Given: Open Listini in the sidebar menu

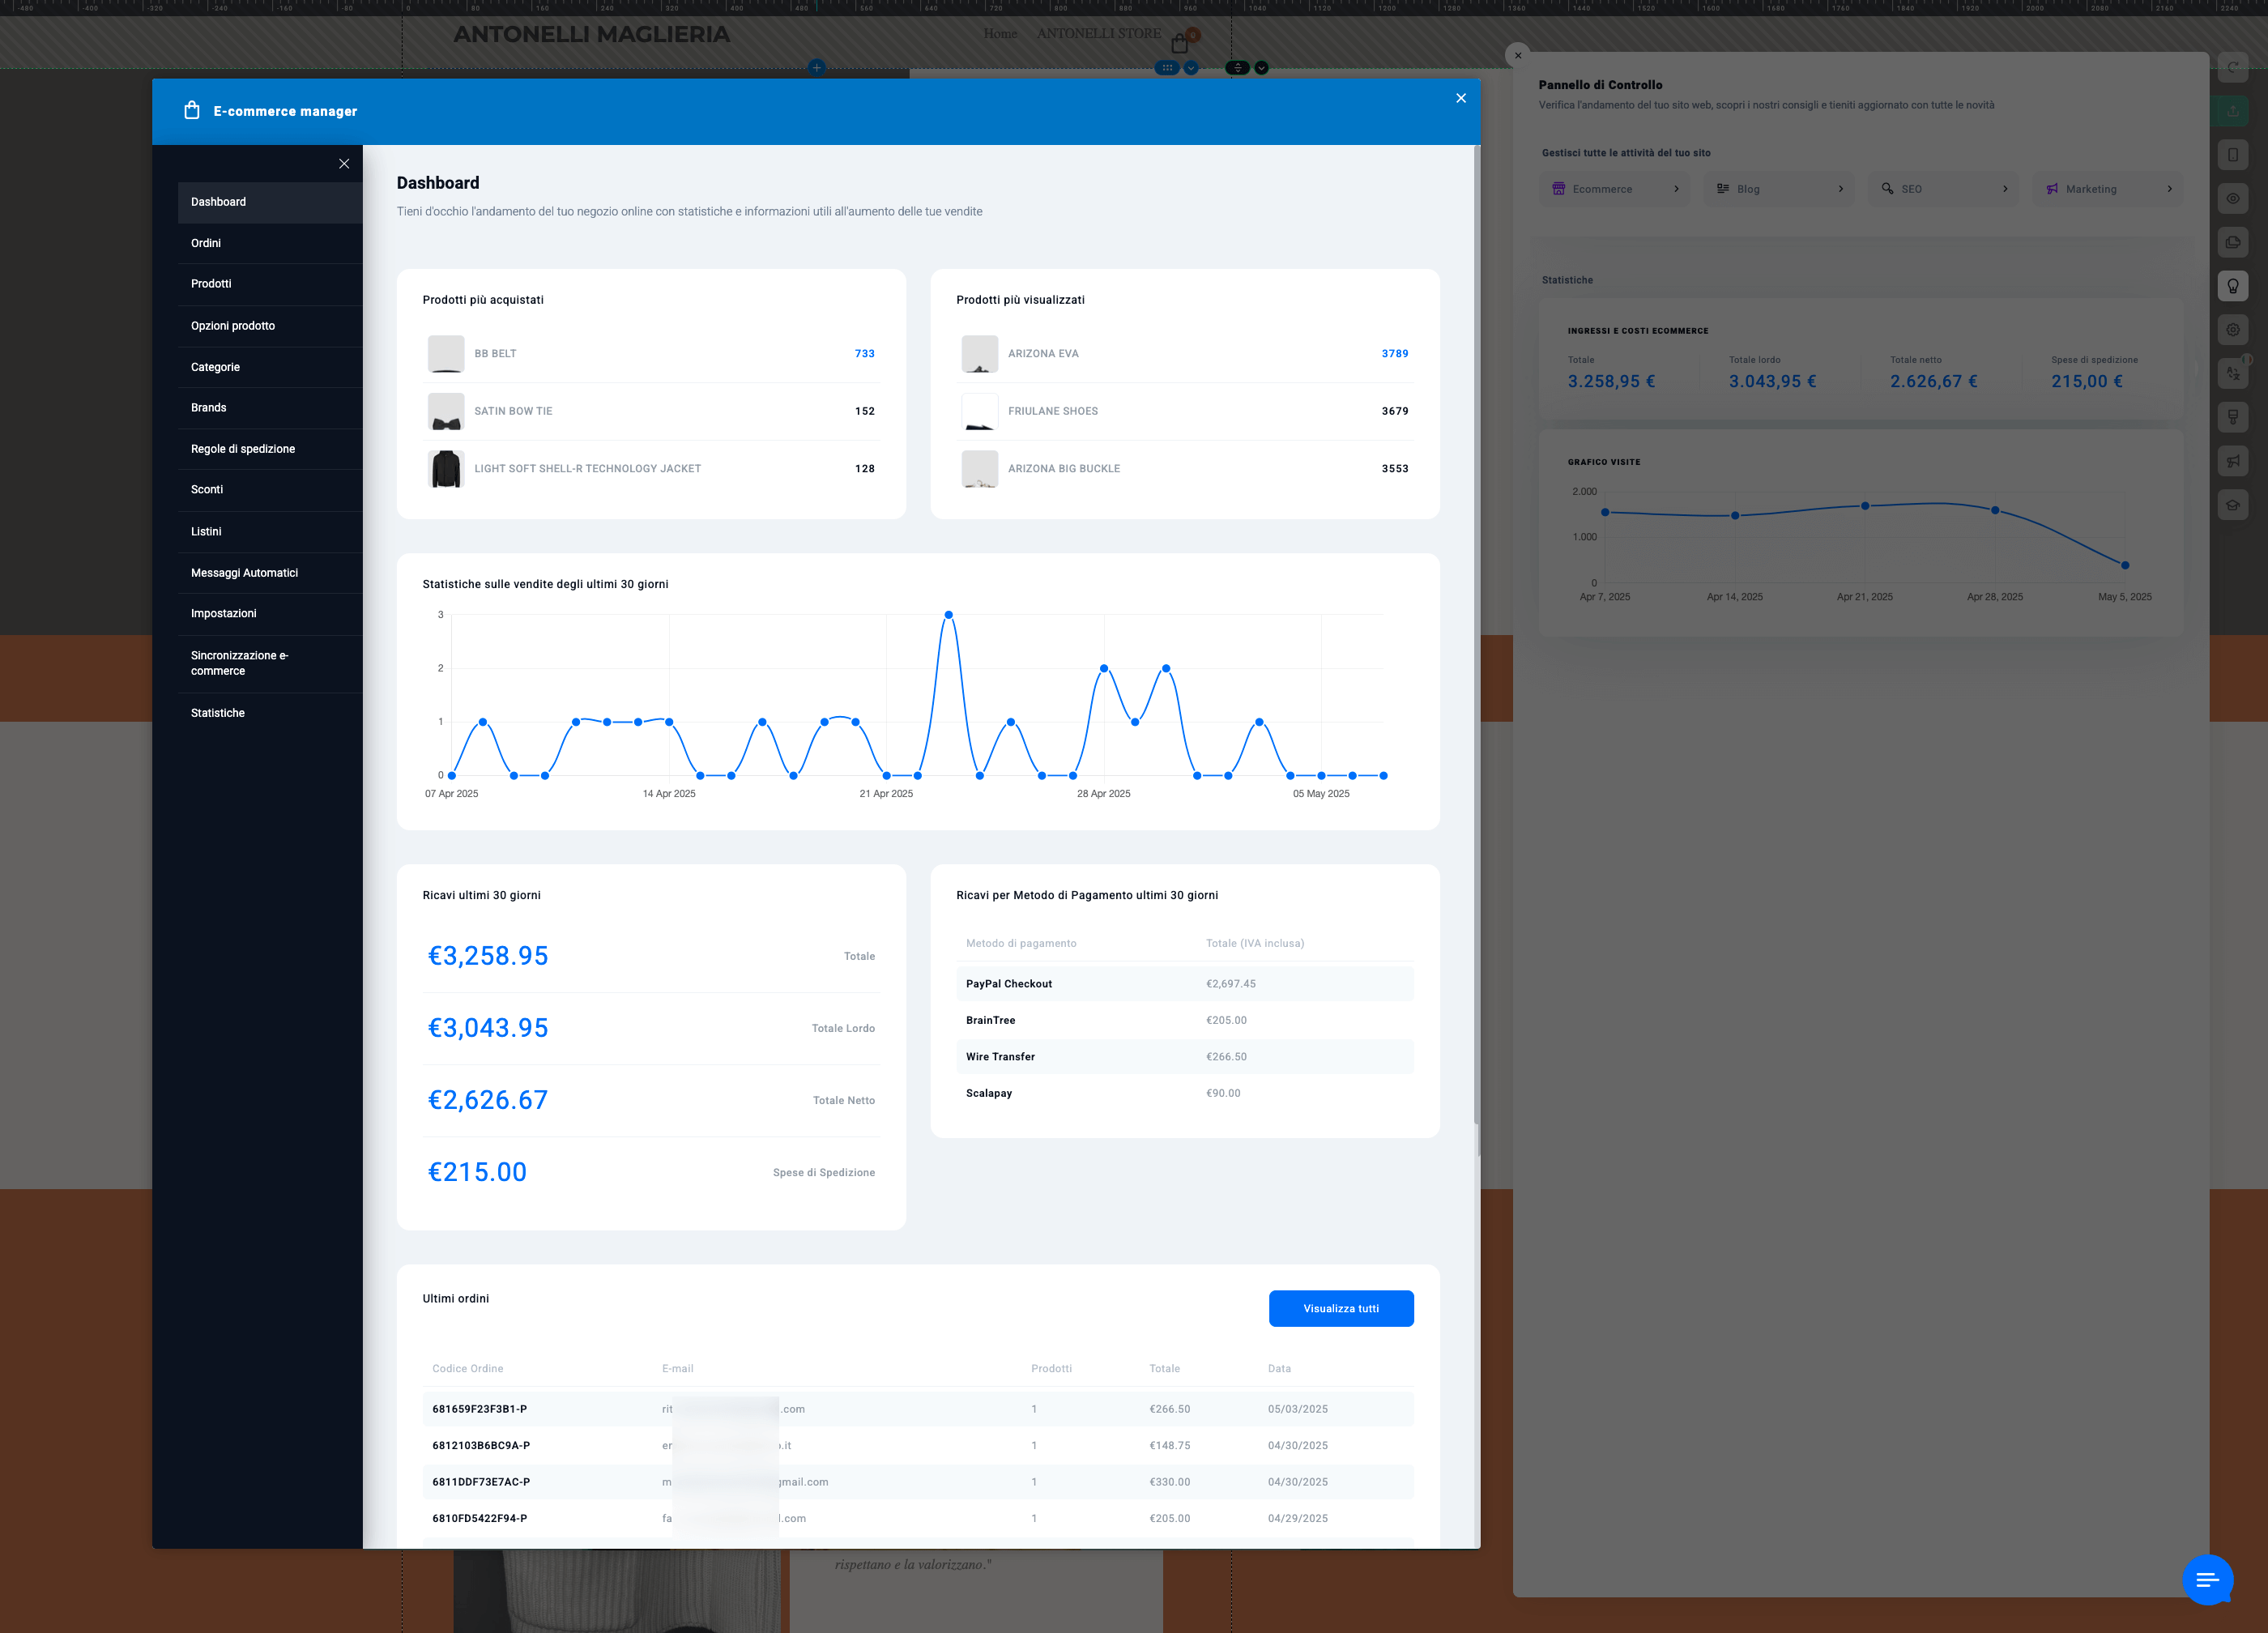Looking at the screenshot, I should 270,532.
